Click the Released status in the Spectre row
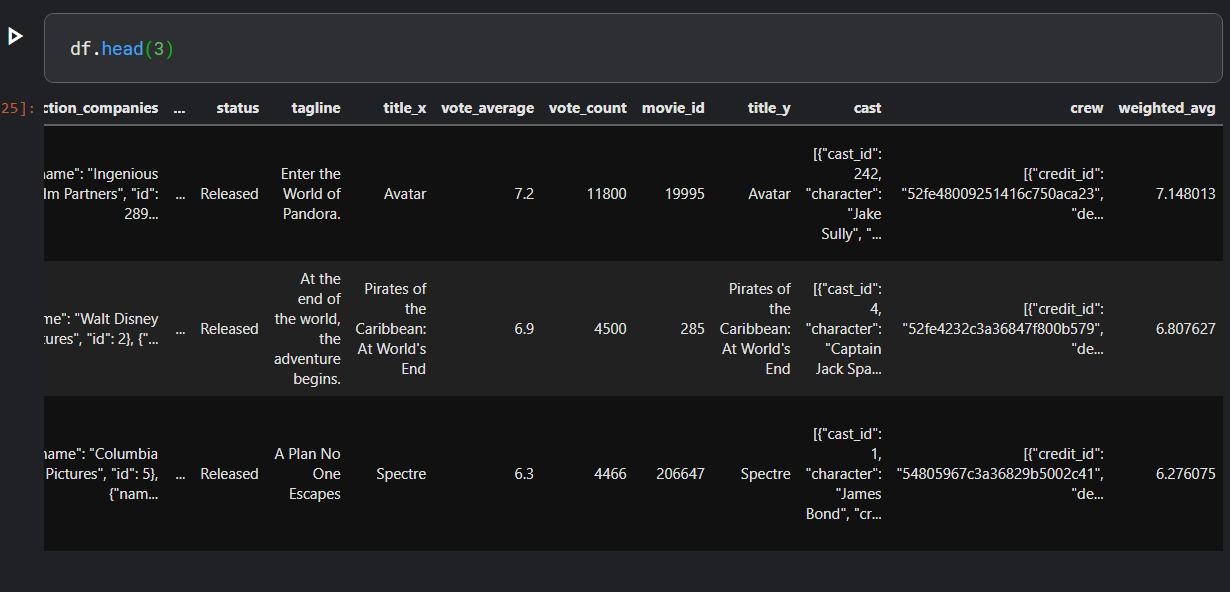This screenshot has height=592, width=1230. (229, 474)
